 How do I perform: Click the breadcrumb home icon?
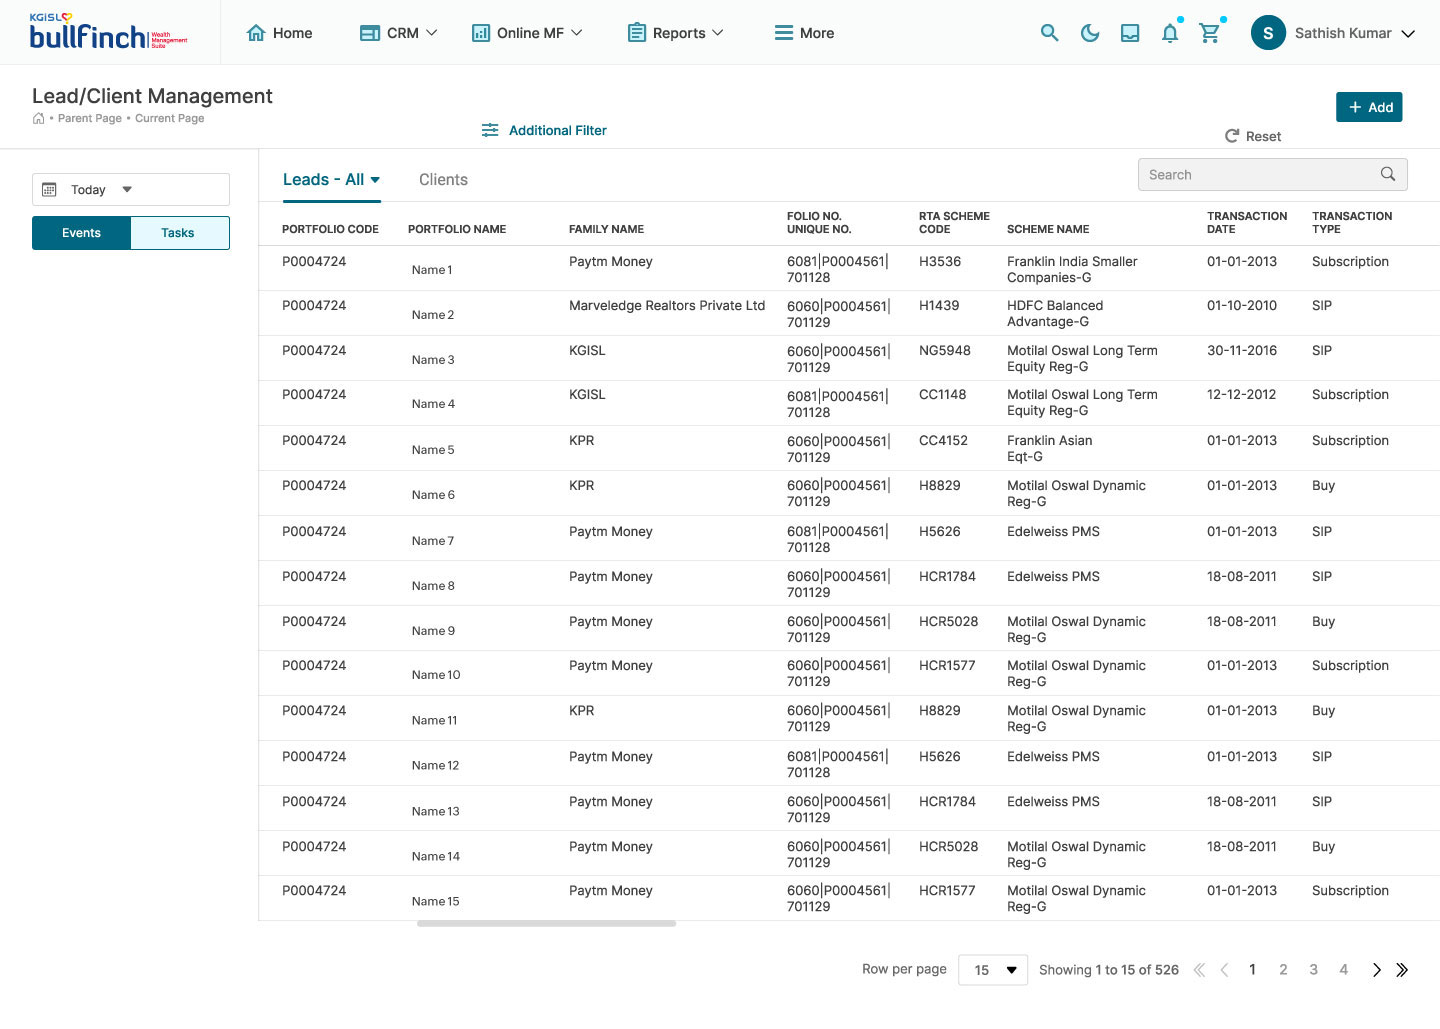[38, 118]
